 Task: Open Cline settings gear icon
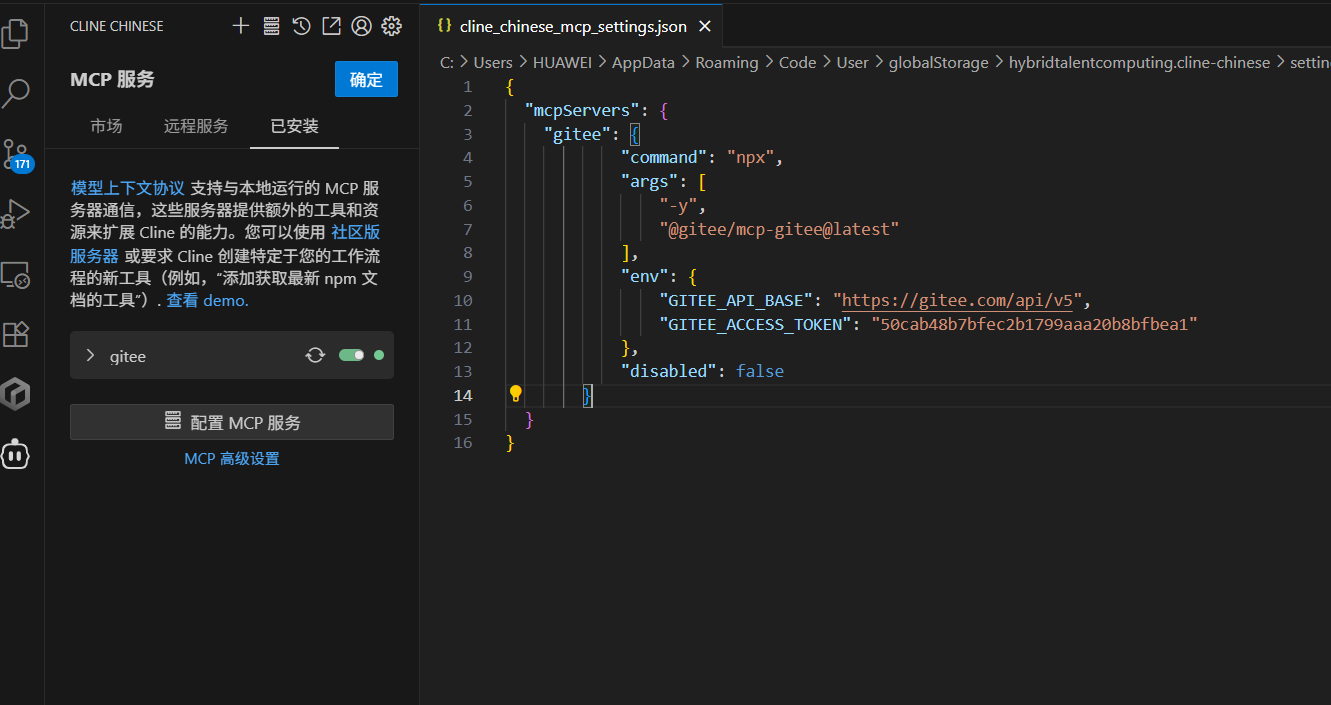[391, 26]
